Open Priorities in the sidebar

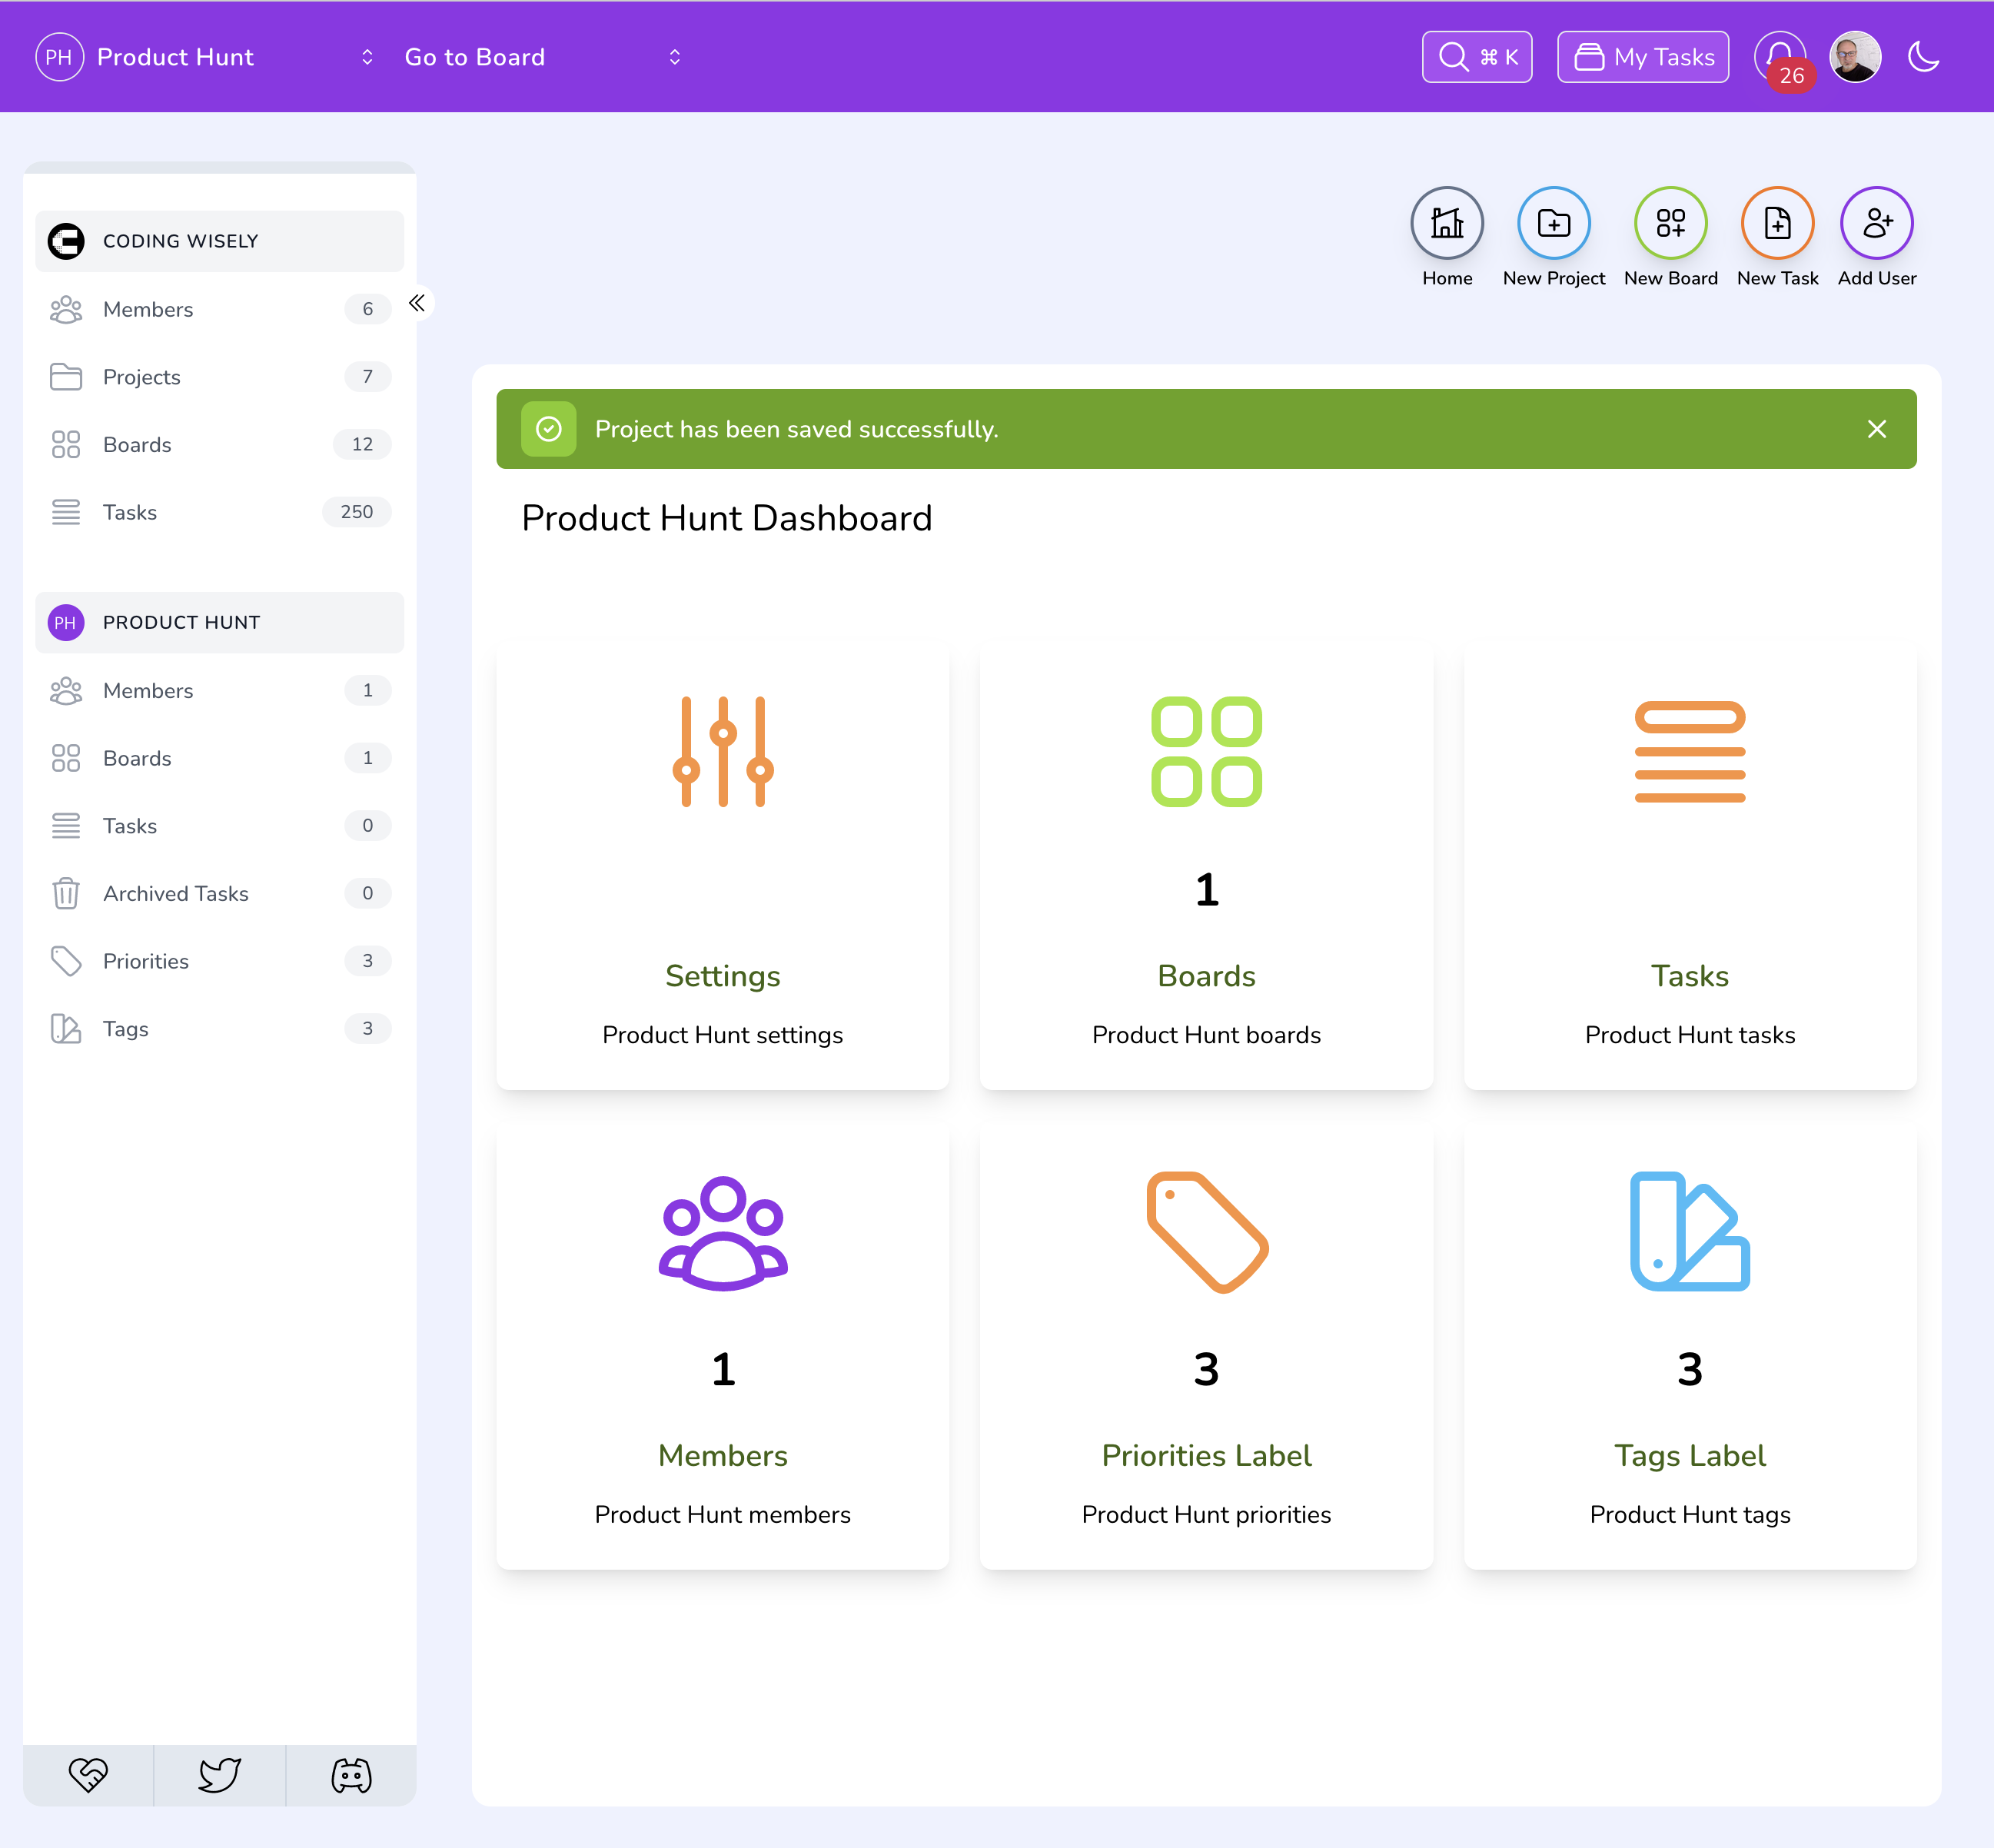point(219,961)
